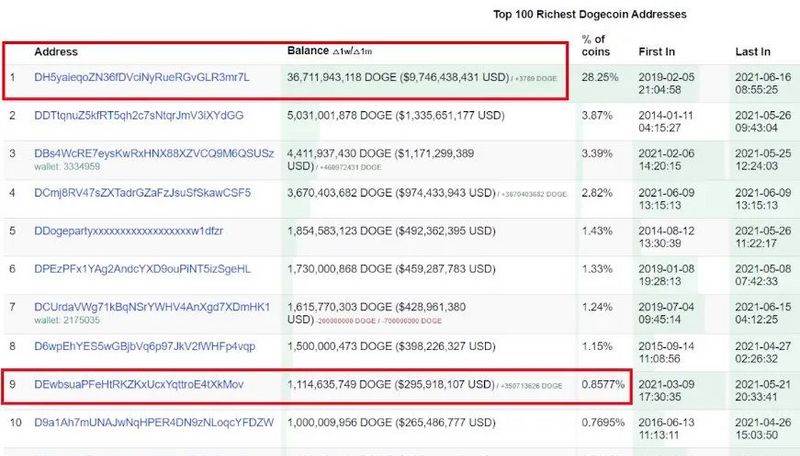Open address DBs4WcRE7eysKwRxHNX88XZVCQ9M6QSUSz
The height and width of the screenshot is (456, 800).
[154, 154]
